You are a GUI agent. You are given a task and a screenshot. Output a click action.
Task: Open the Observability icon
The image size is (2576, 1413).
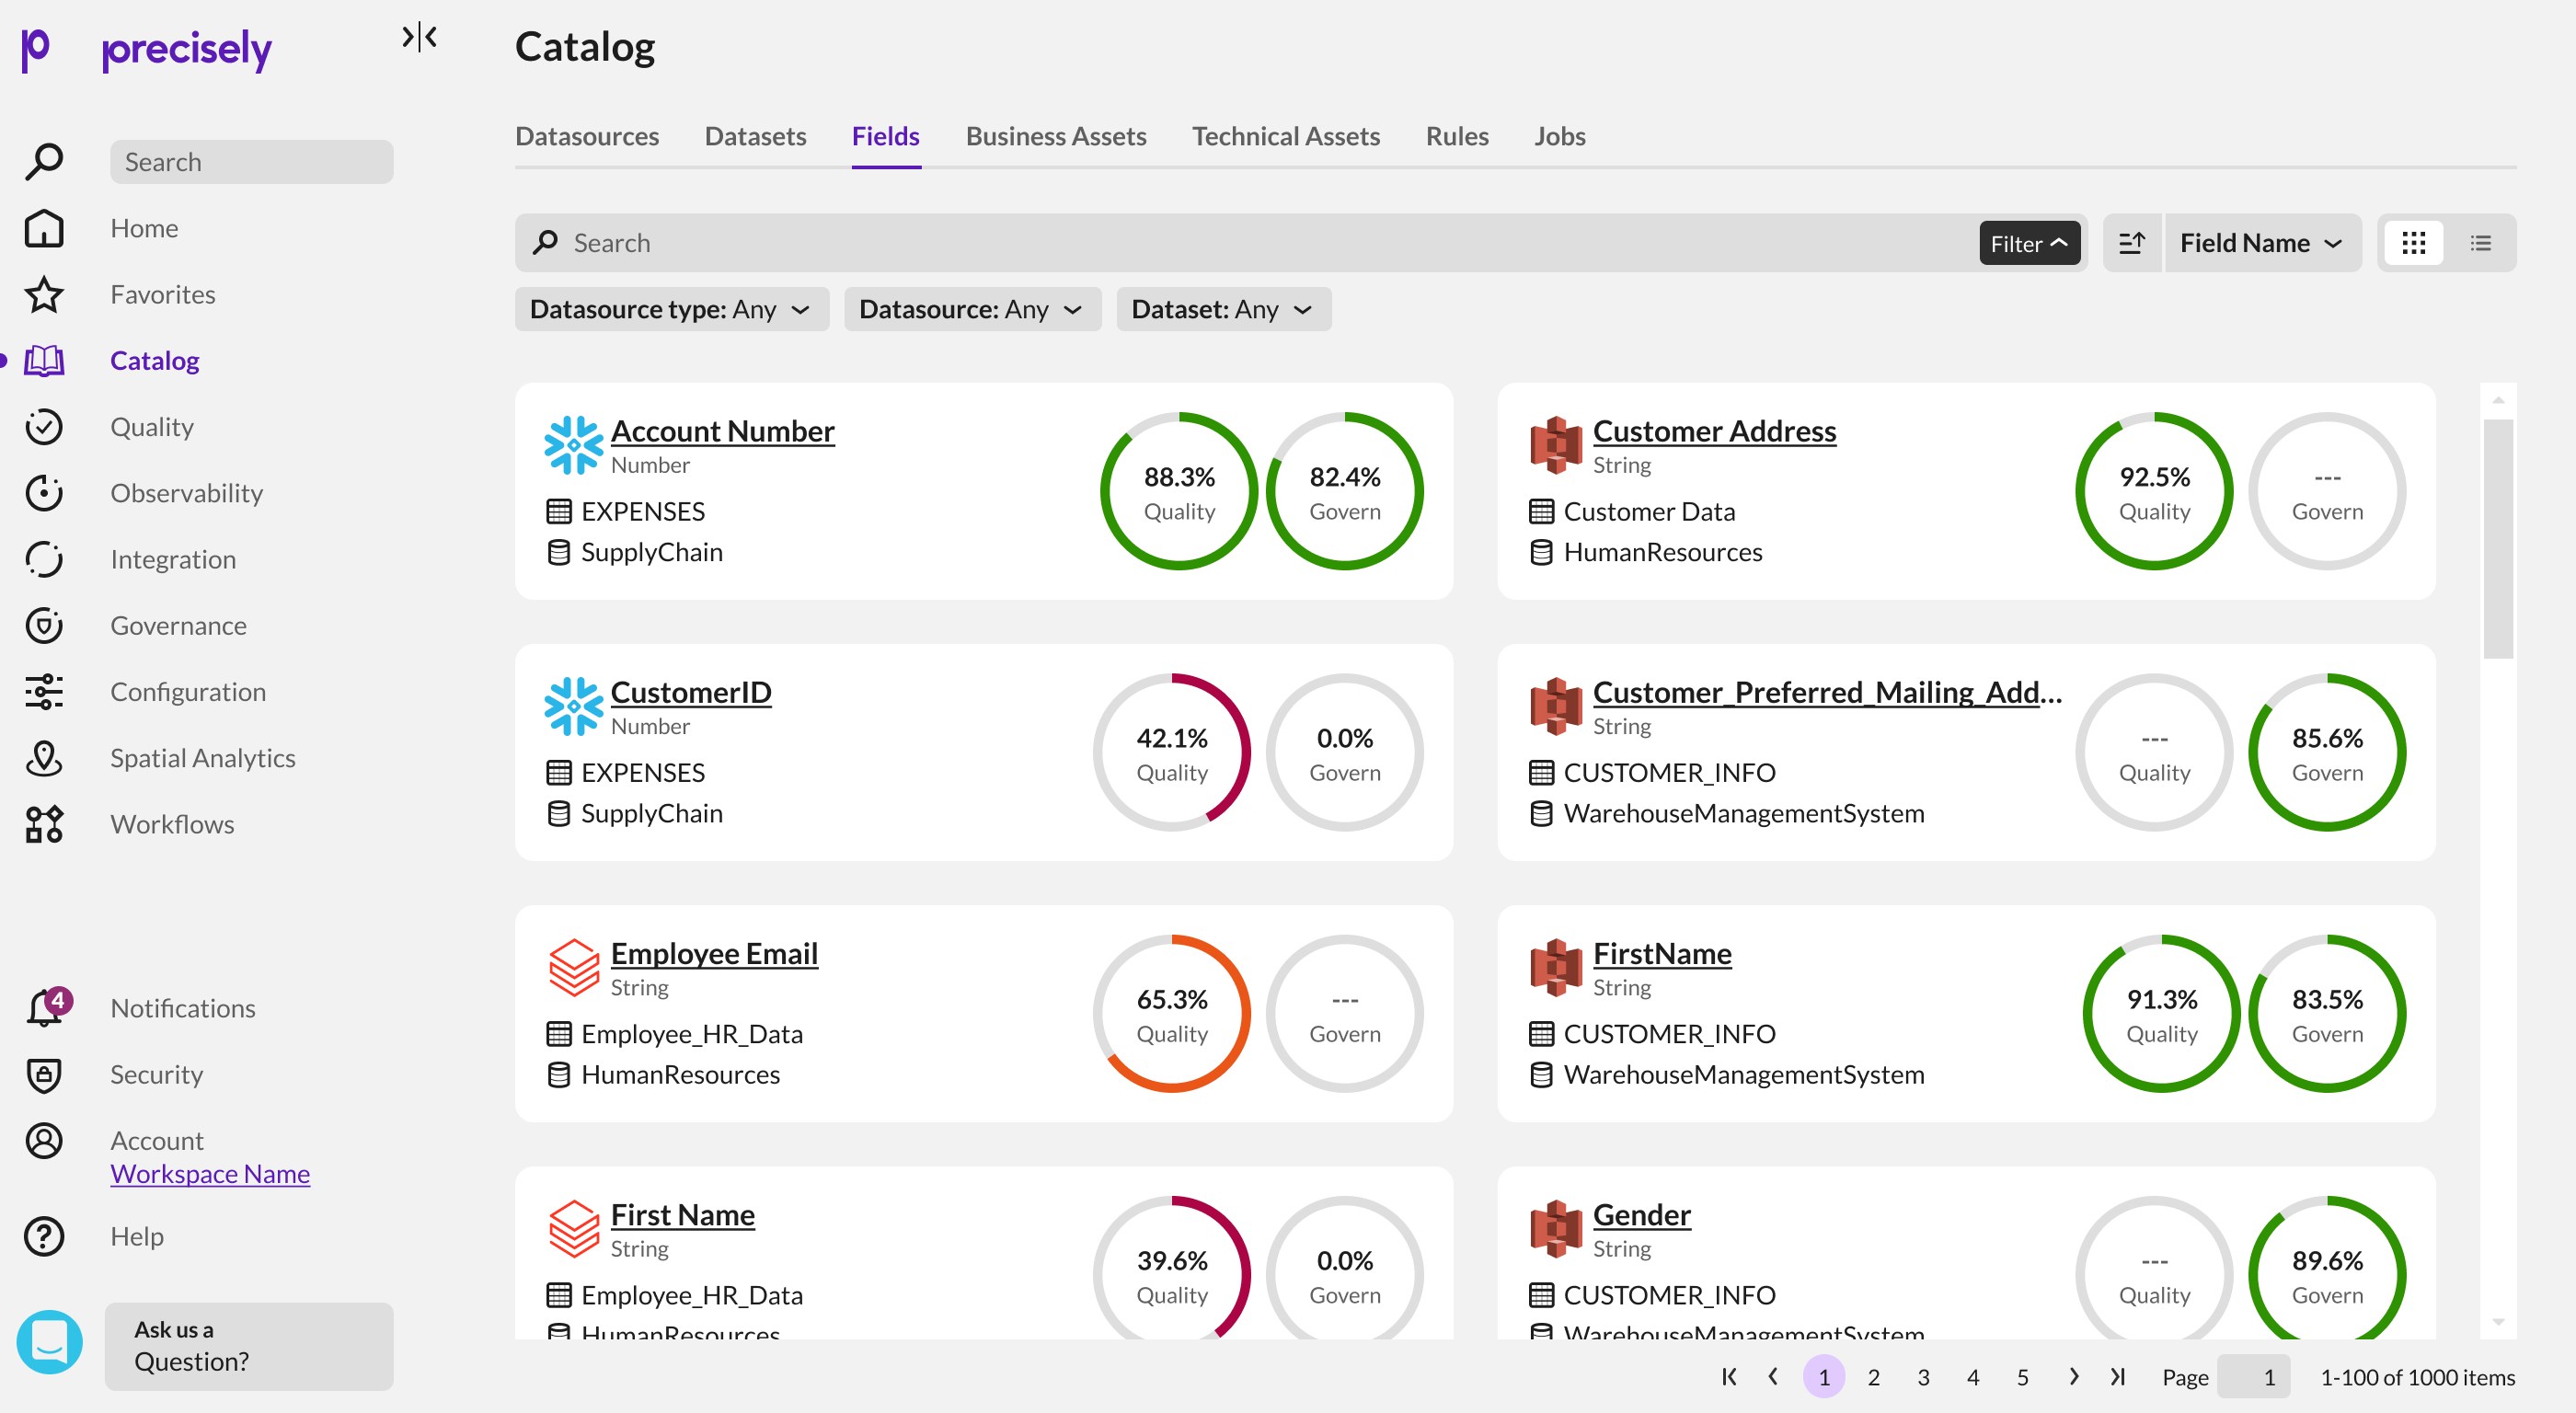pos(44,493)
